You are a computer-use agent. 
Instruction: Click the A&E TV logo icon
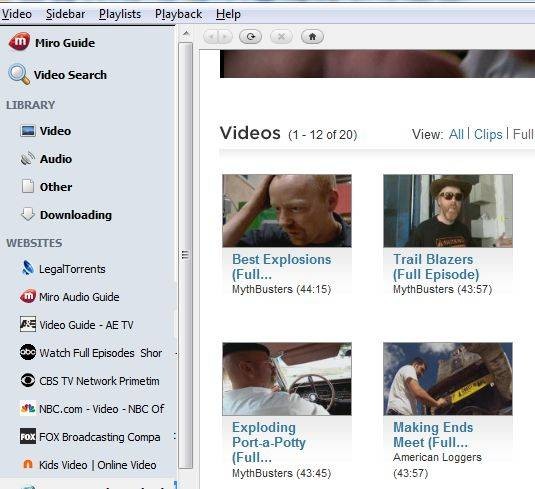pyautogui.click(x=28, y=324)
